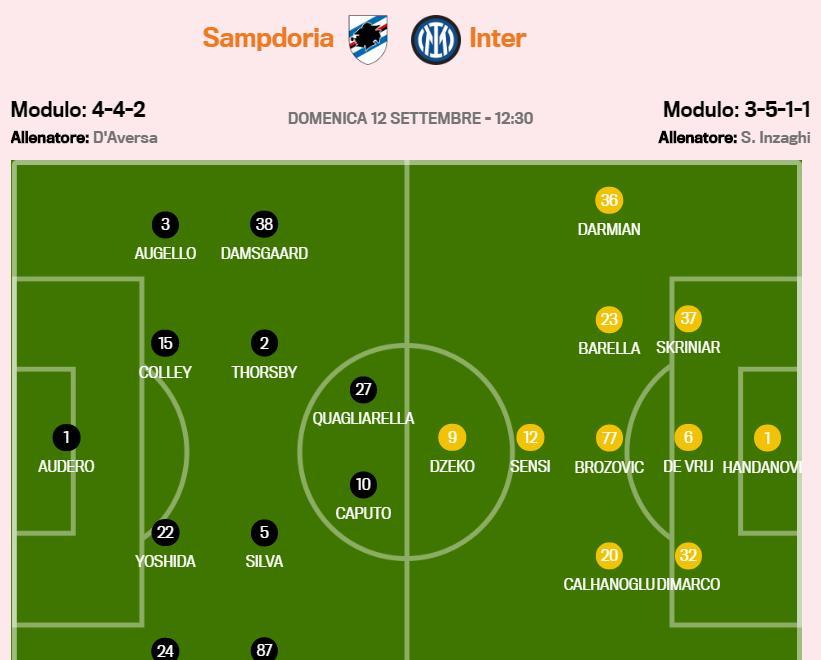Select Damsgaard's number 38 badge
821x660 pixels.
[x=264, y=225]
